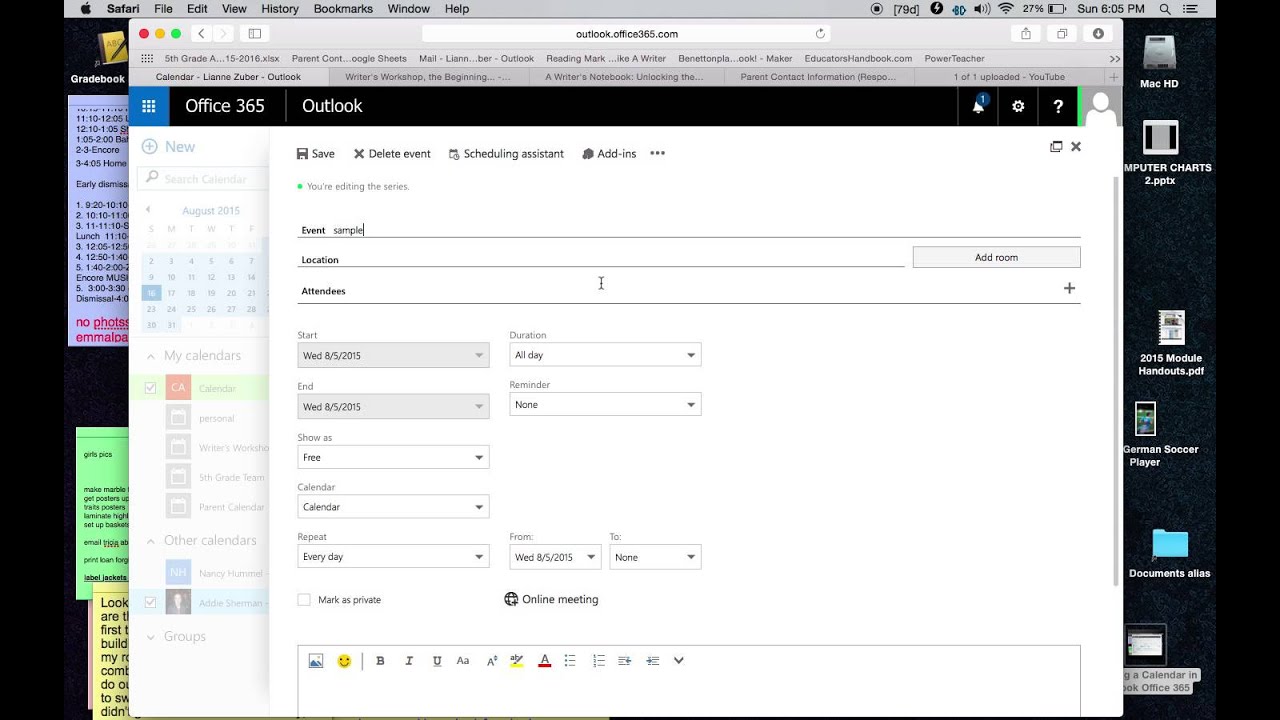Switch to Parent Contact Information tab
Screen dimensions: 1280x720
point(818,76)
